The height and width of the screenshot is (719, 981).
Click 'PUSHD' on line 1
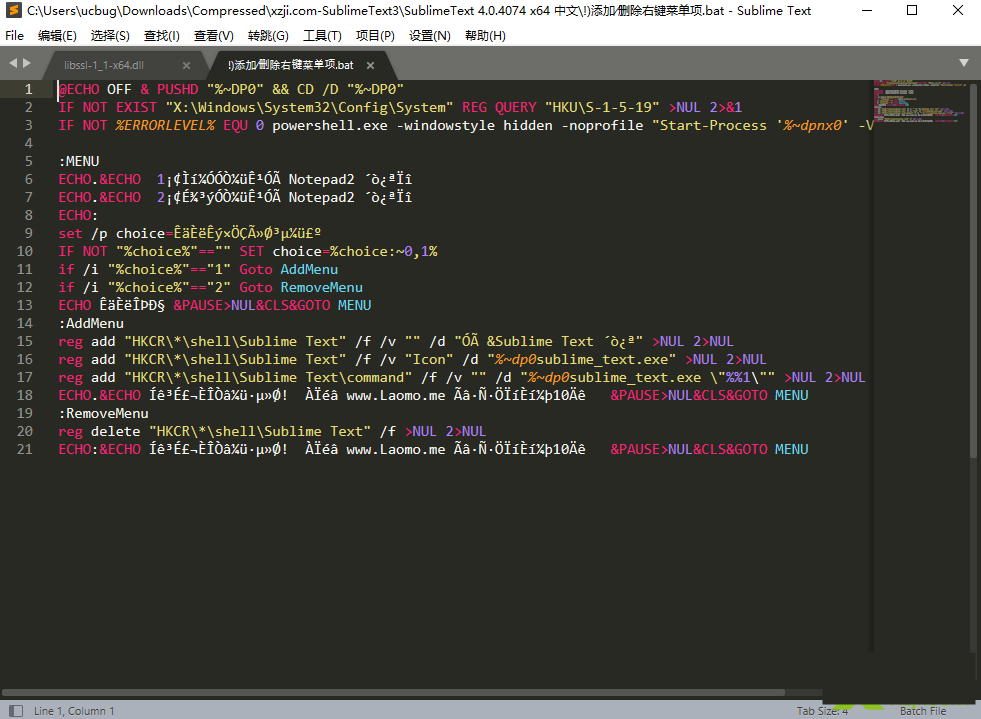[178, 89]
